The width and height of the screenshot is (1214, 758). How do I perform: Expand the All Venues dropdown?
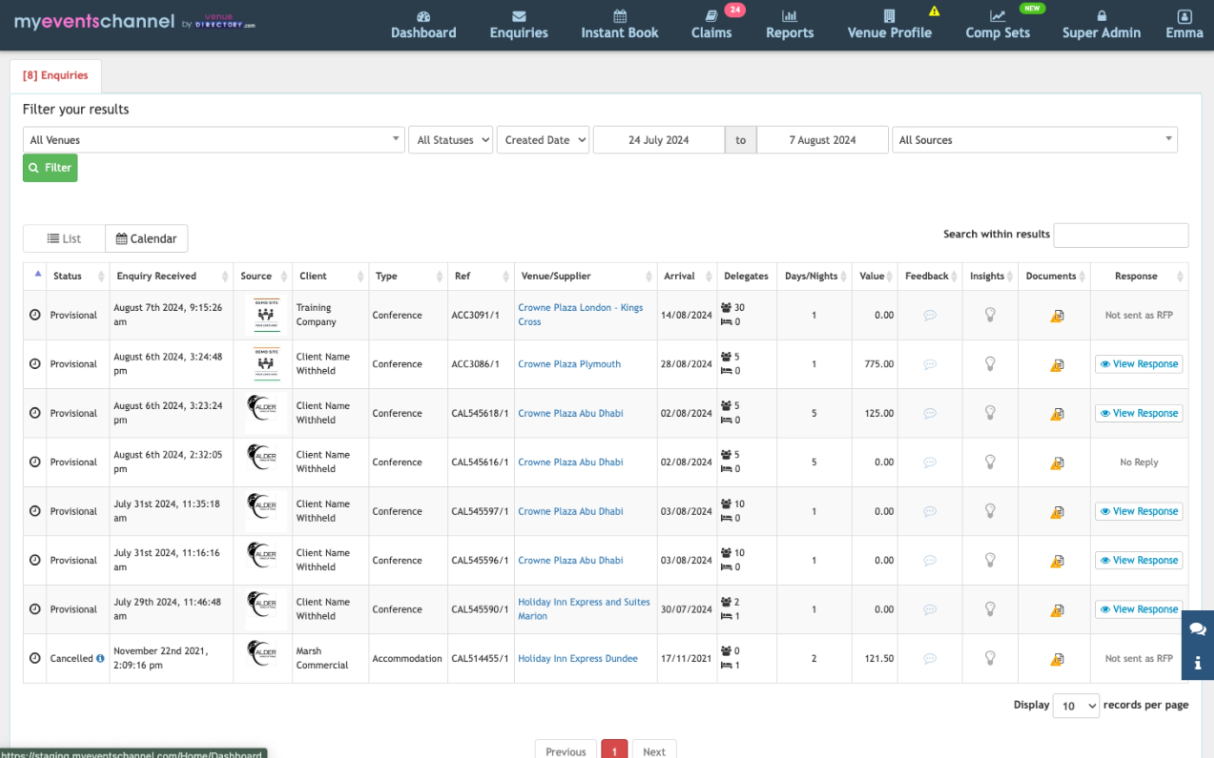coord(214,140)
